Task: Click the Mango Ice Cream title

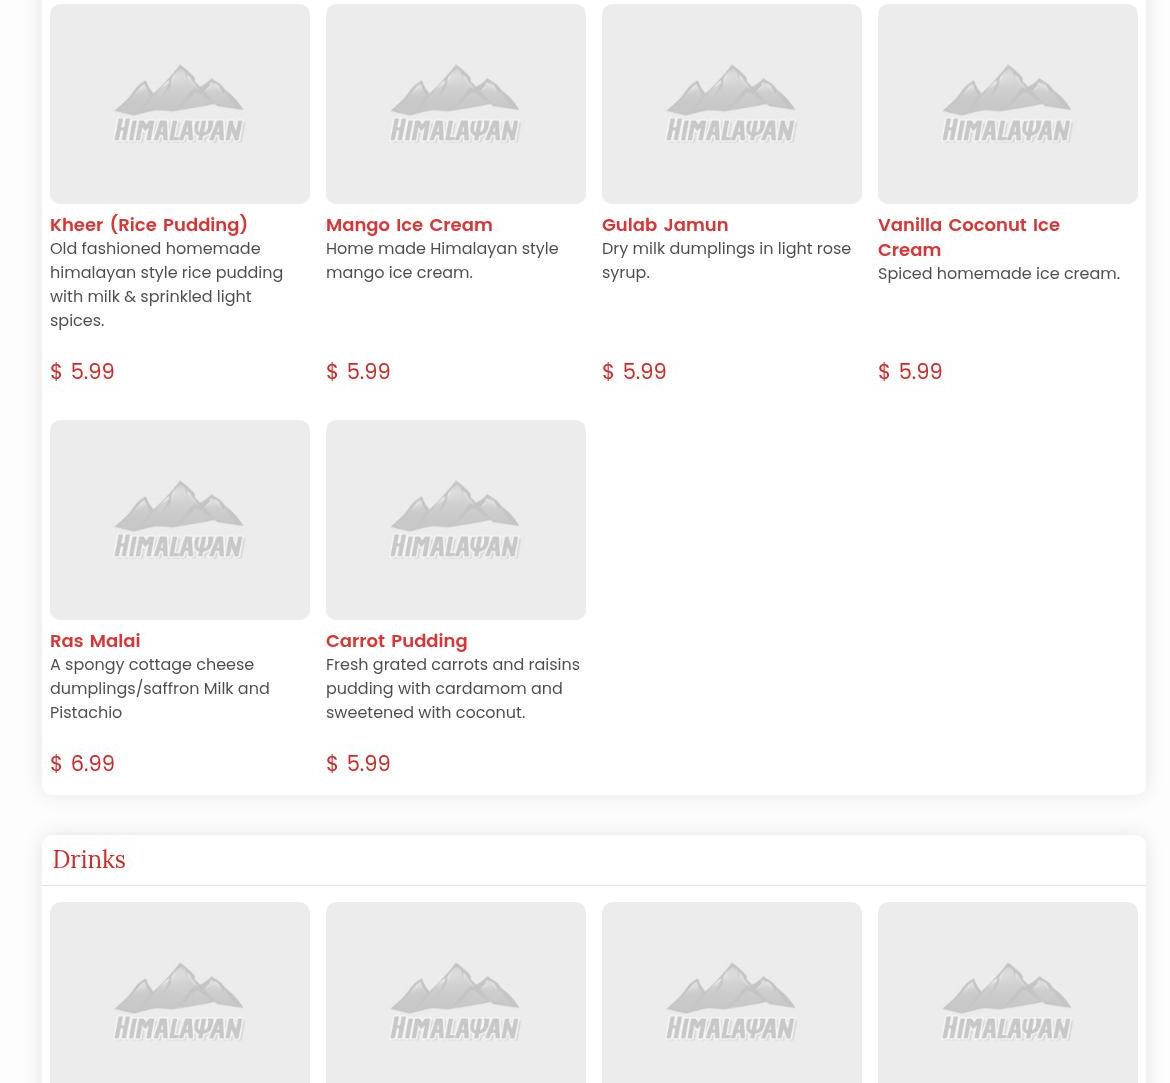Action: pyautogui.click(x=409, y=225)
